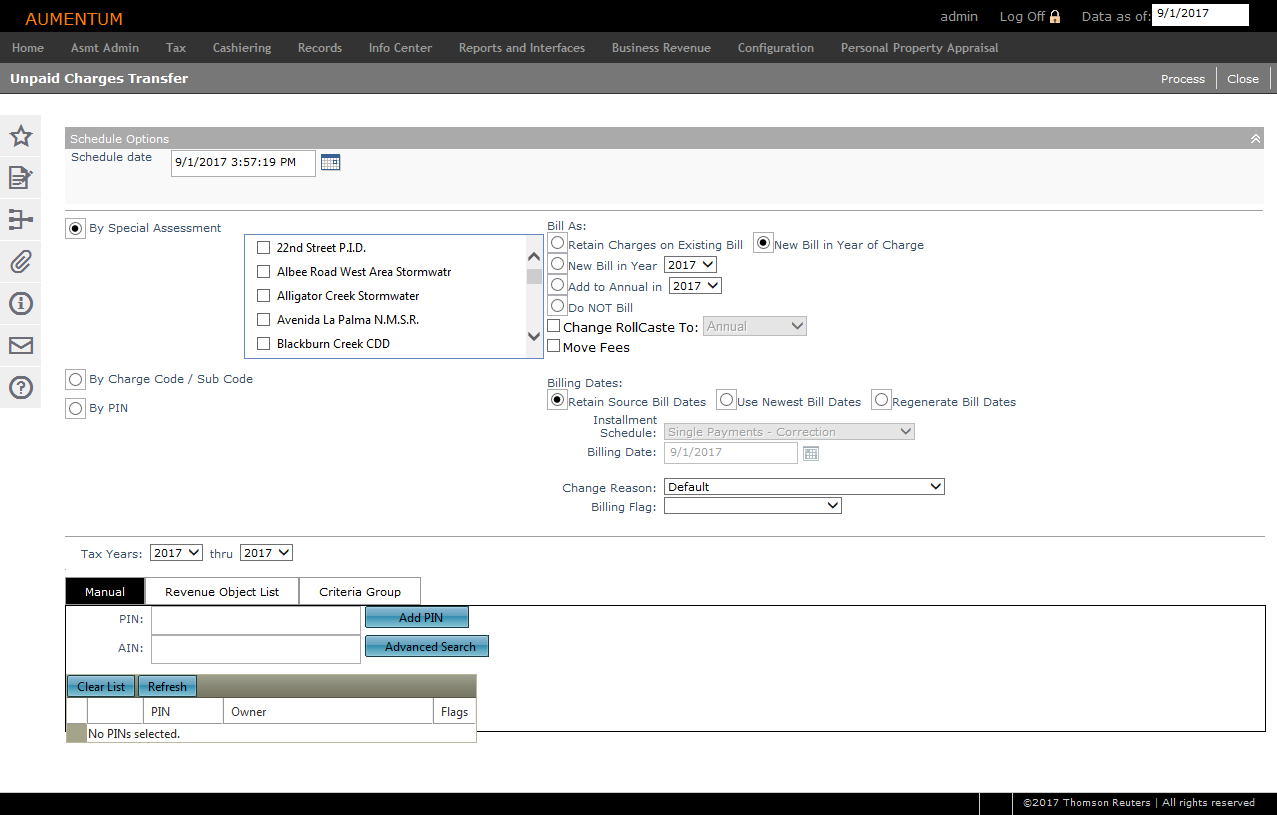The image size is (1277, 815).
Task: Click the favorites star sidebar icon
Action: 21,137
